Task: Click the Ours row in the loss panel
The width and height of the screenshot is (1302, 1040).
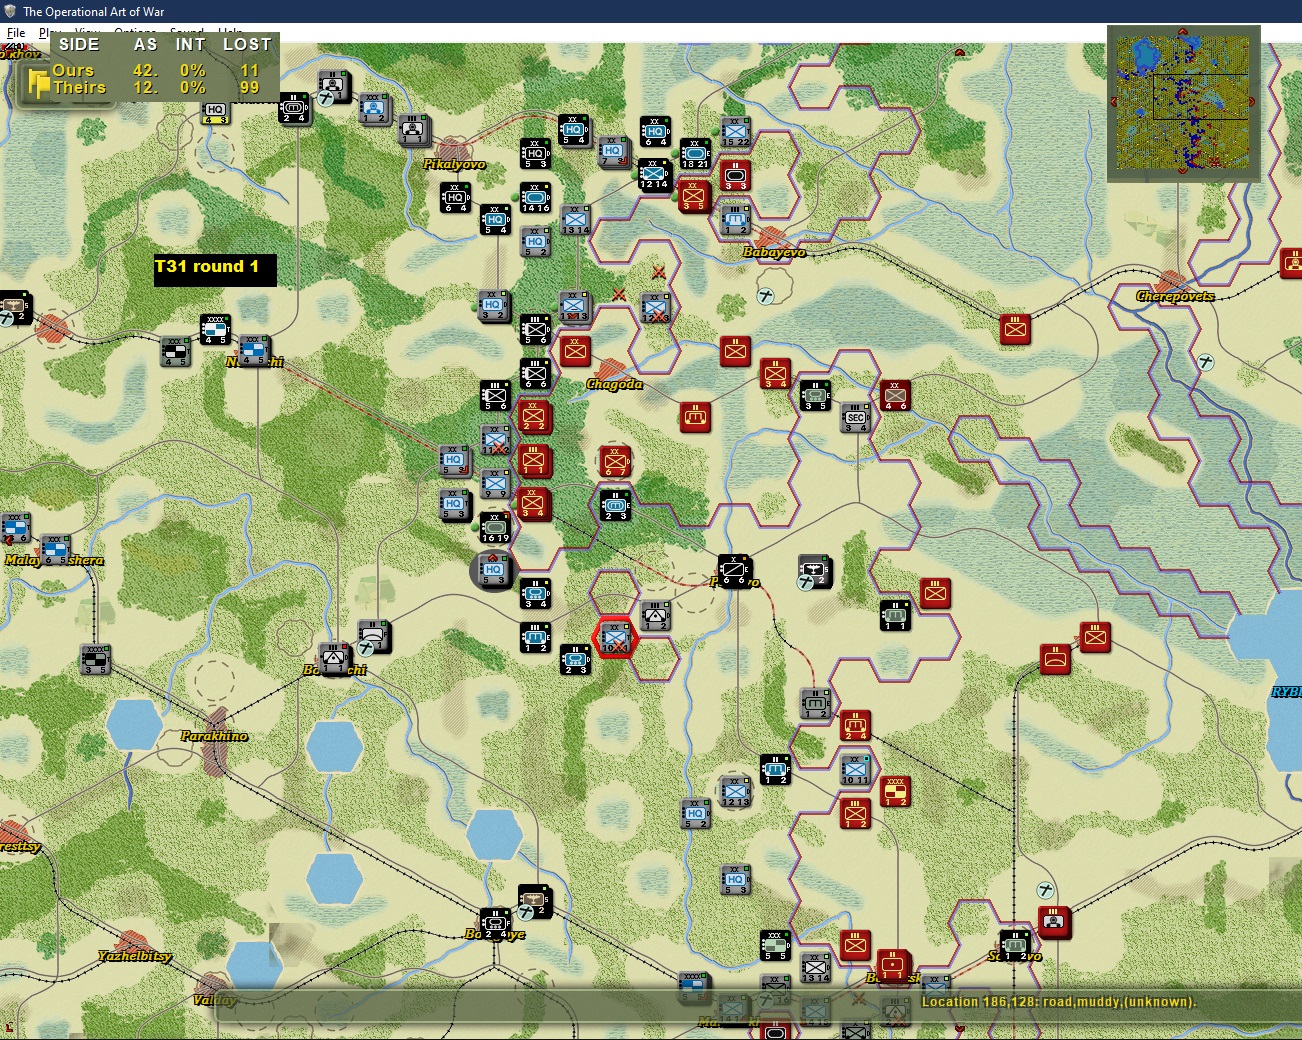Action: tap(155, 70)
